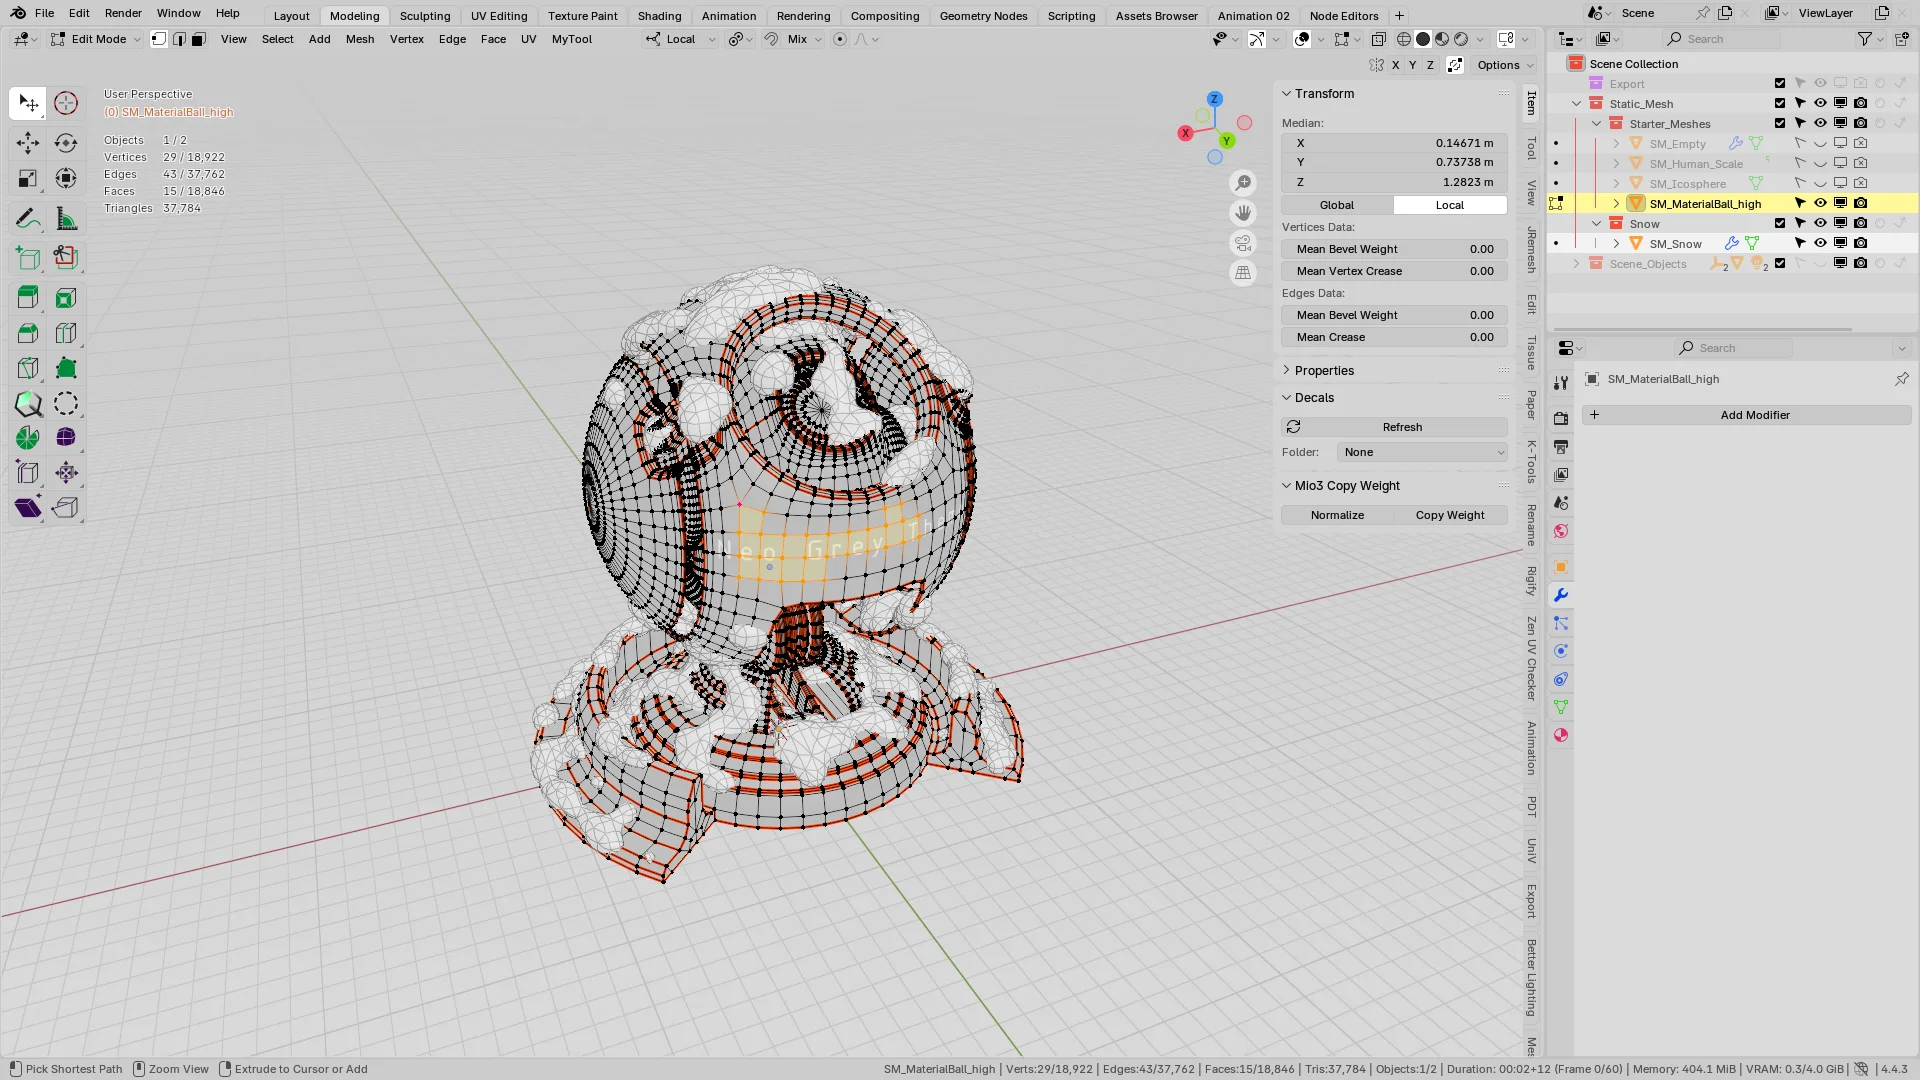Select the Rip Region tool
Screen dimensions: 1920x1080
(x=66, y=508)
